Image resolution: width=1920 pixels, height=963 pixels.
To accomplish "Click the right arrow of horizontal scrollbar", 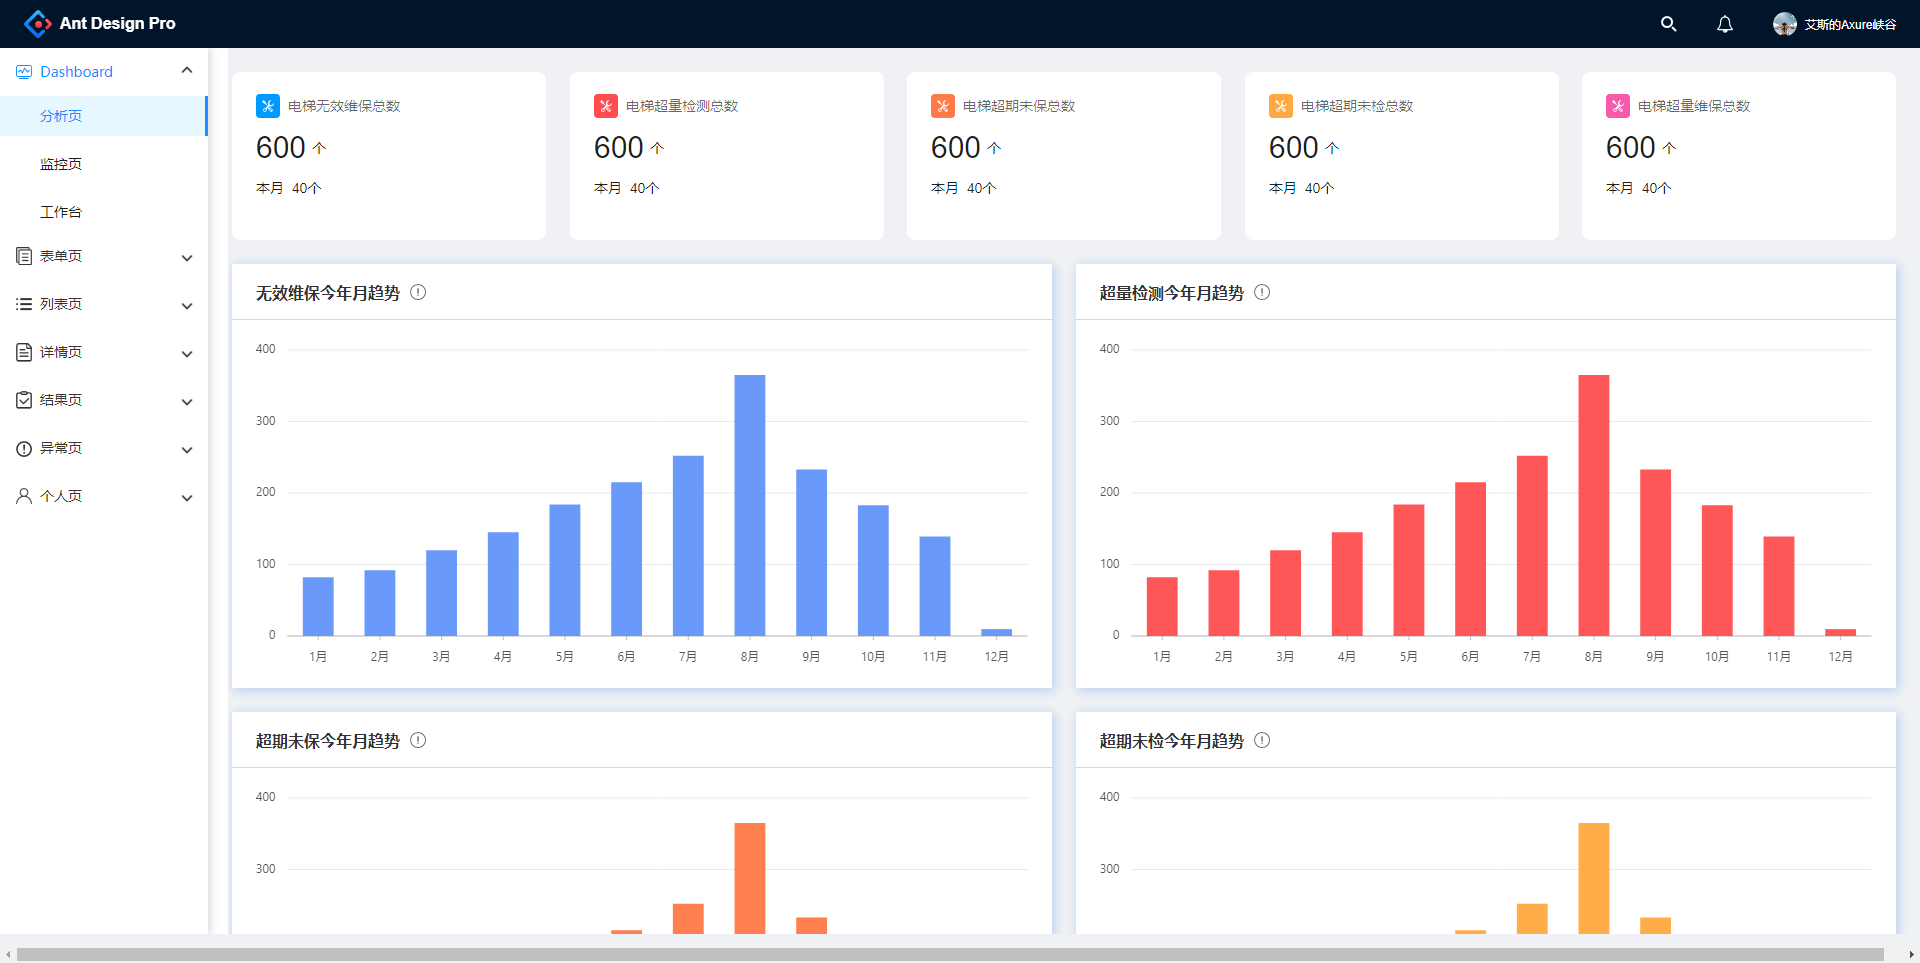I will click(x=1911, y=954).
